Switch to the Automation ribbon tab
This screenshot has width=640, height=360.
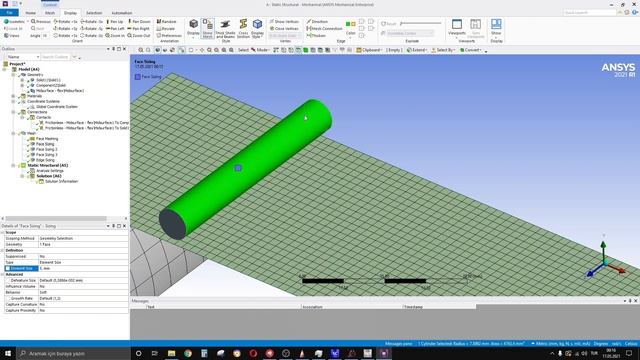[122, 13]
